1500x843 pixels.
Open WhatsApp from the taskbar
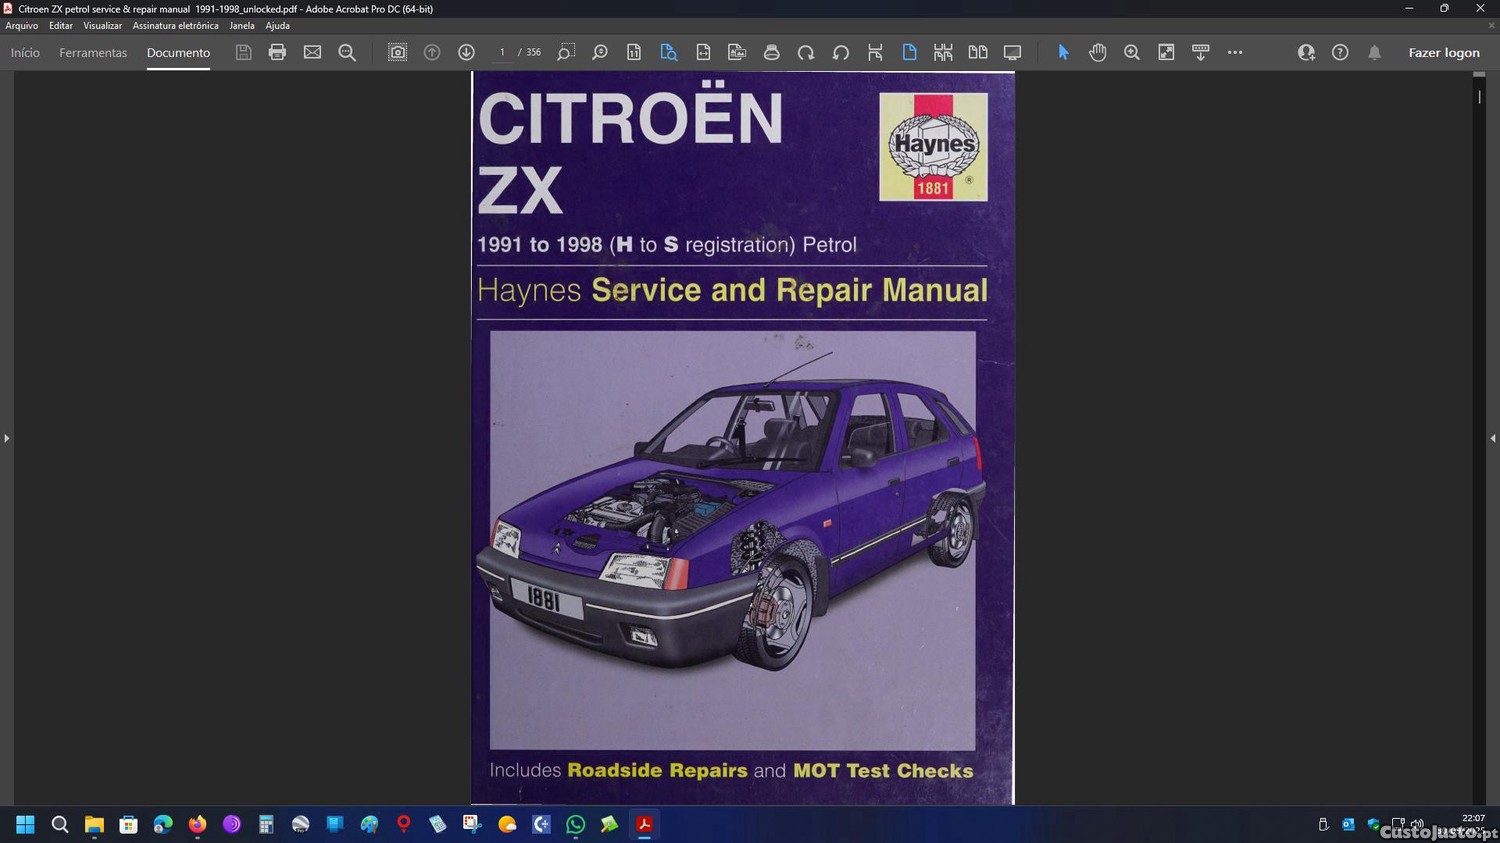575,825
